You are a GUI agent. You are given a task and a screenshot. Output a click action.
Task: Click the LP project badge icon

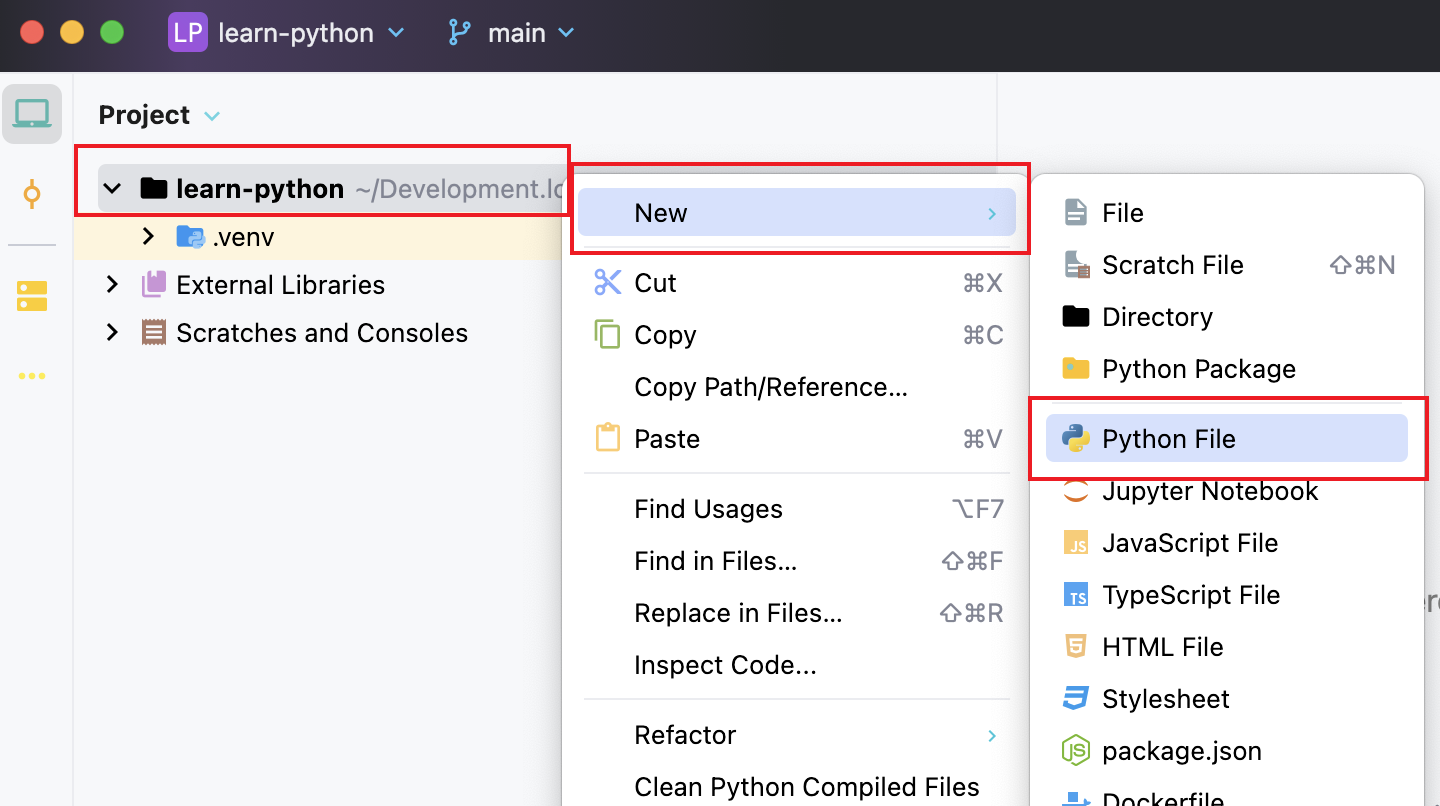pos(187,32)
